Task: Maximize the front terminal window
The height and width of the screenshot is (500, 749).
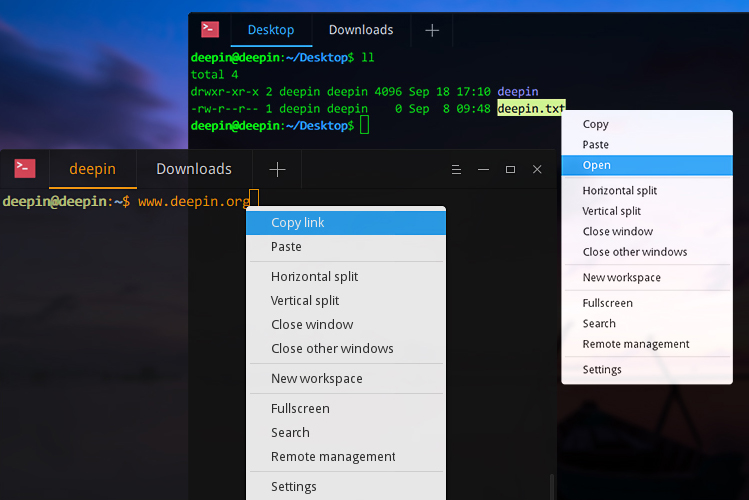Action: pyautogui.click(x=510, y=170)
